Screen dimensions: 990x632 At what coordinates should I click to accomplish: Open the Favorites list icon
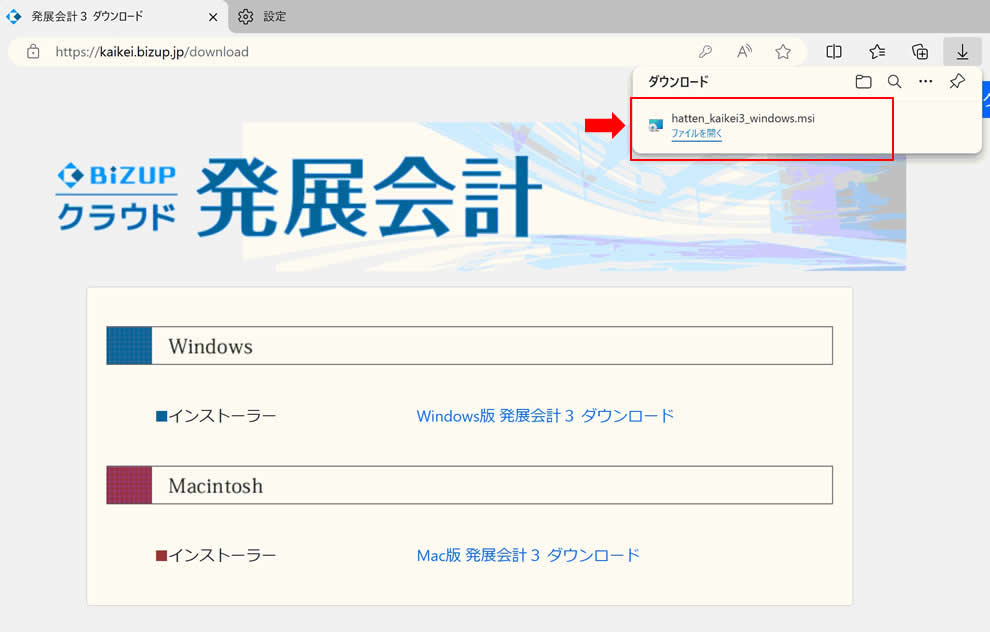point(877,52)
